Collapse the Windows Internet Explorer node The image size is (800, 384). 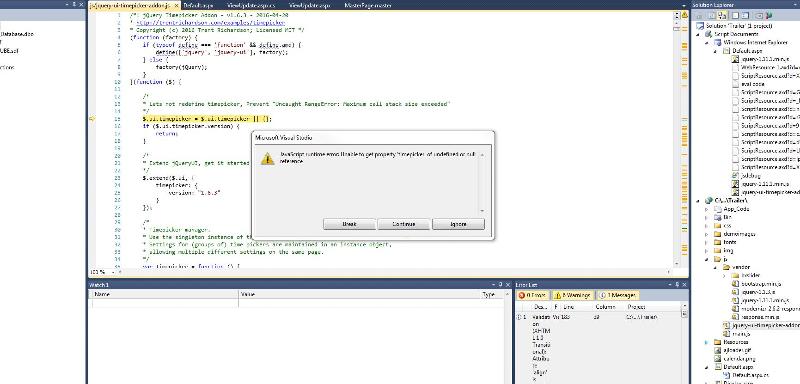click(708, 43)
